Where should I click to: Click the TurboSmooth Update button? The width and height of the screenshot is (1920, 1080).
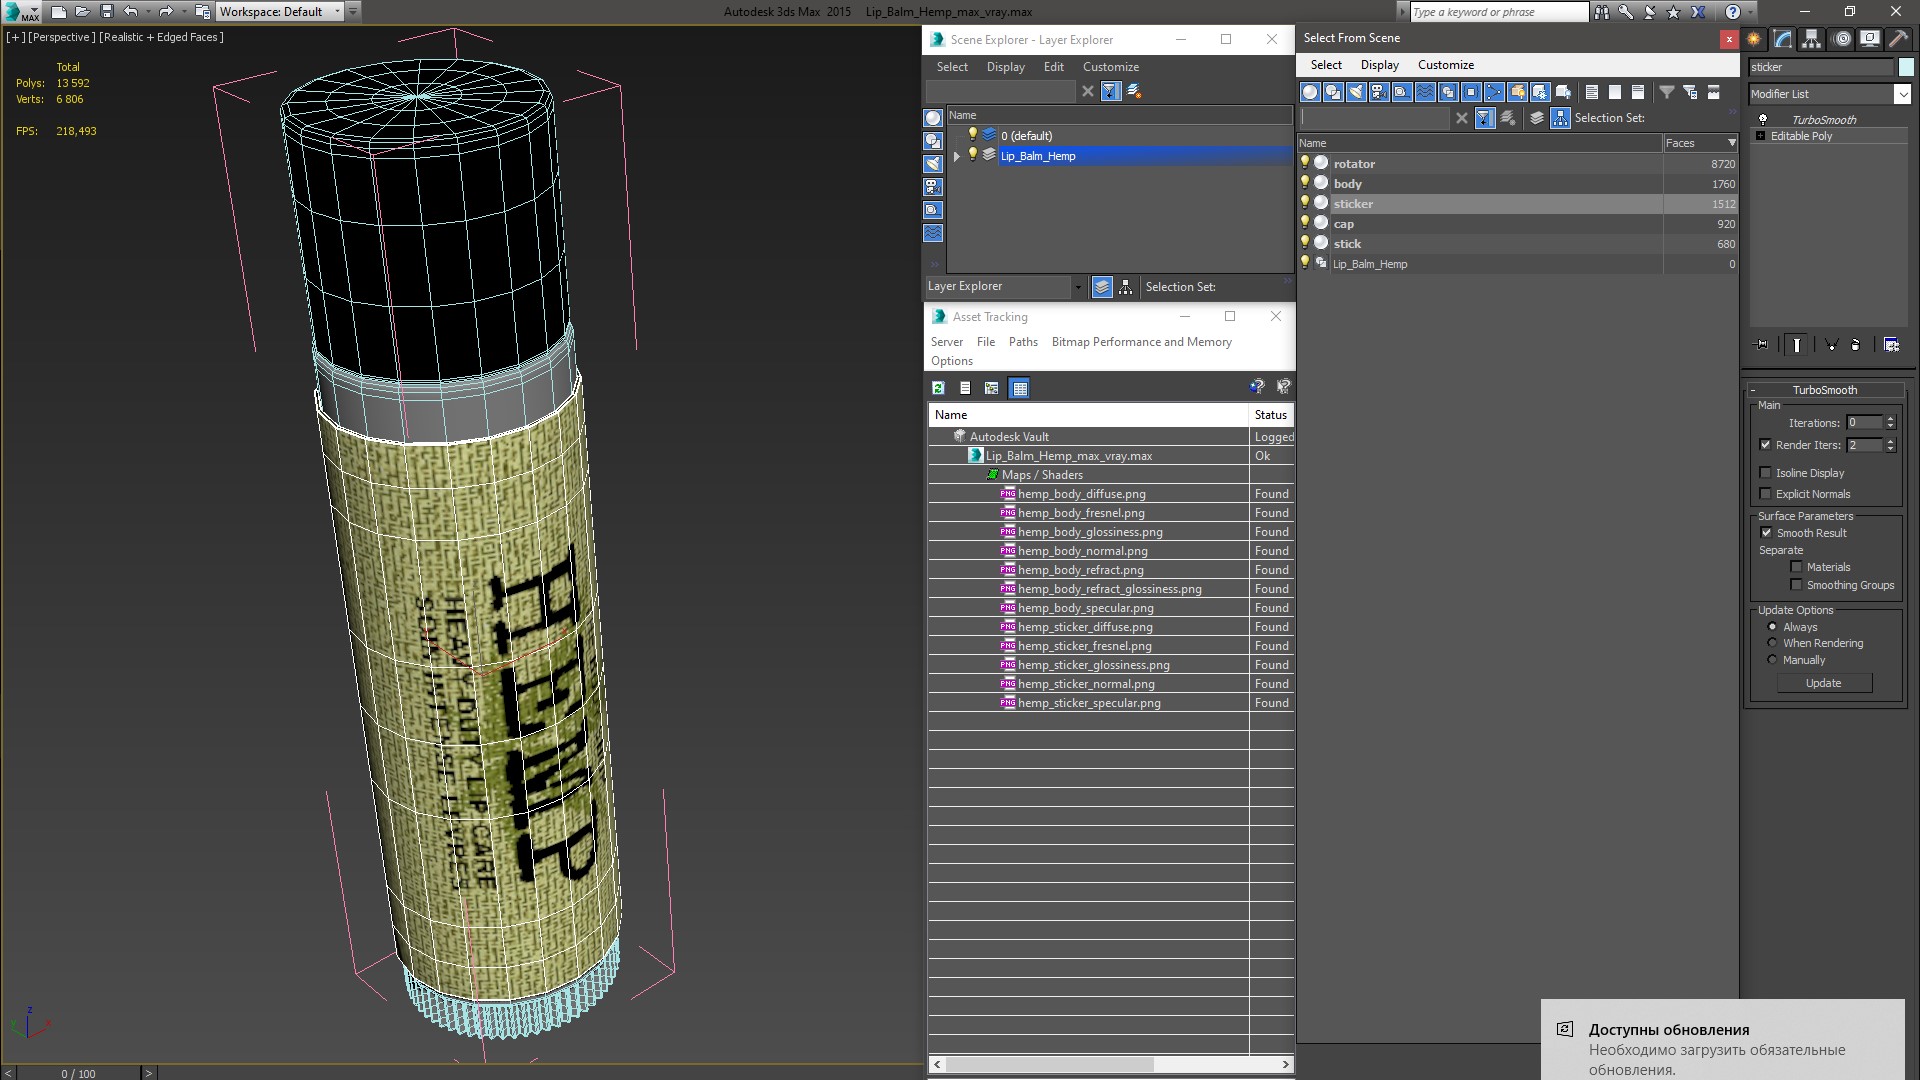1823,683
